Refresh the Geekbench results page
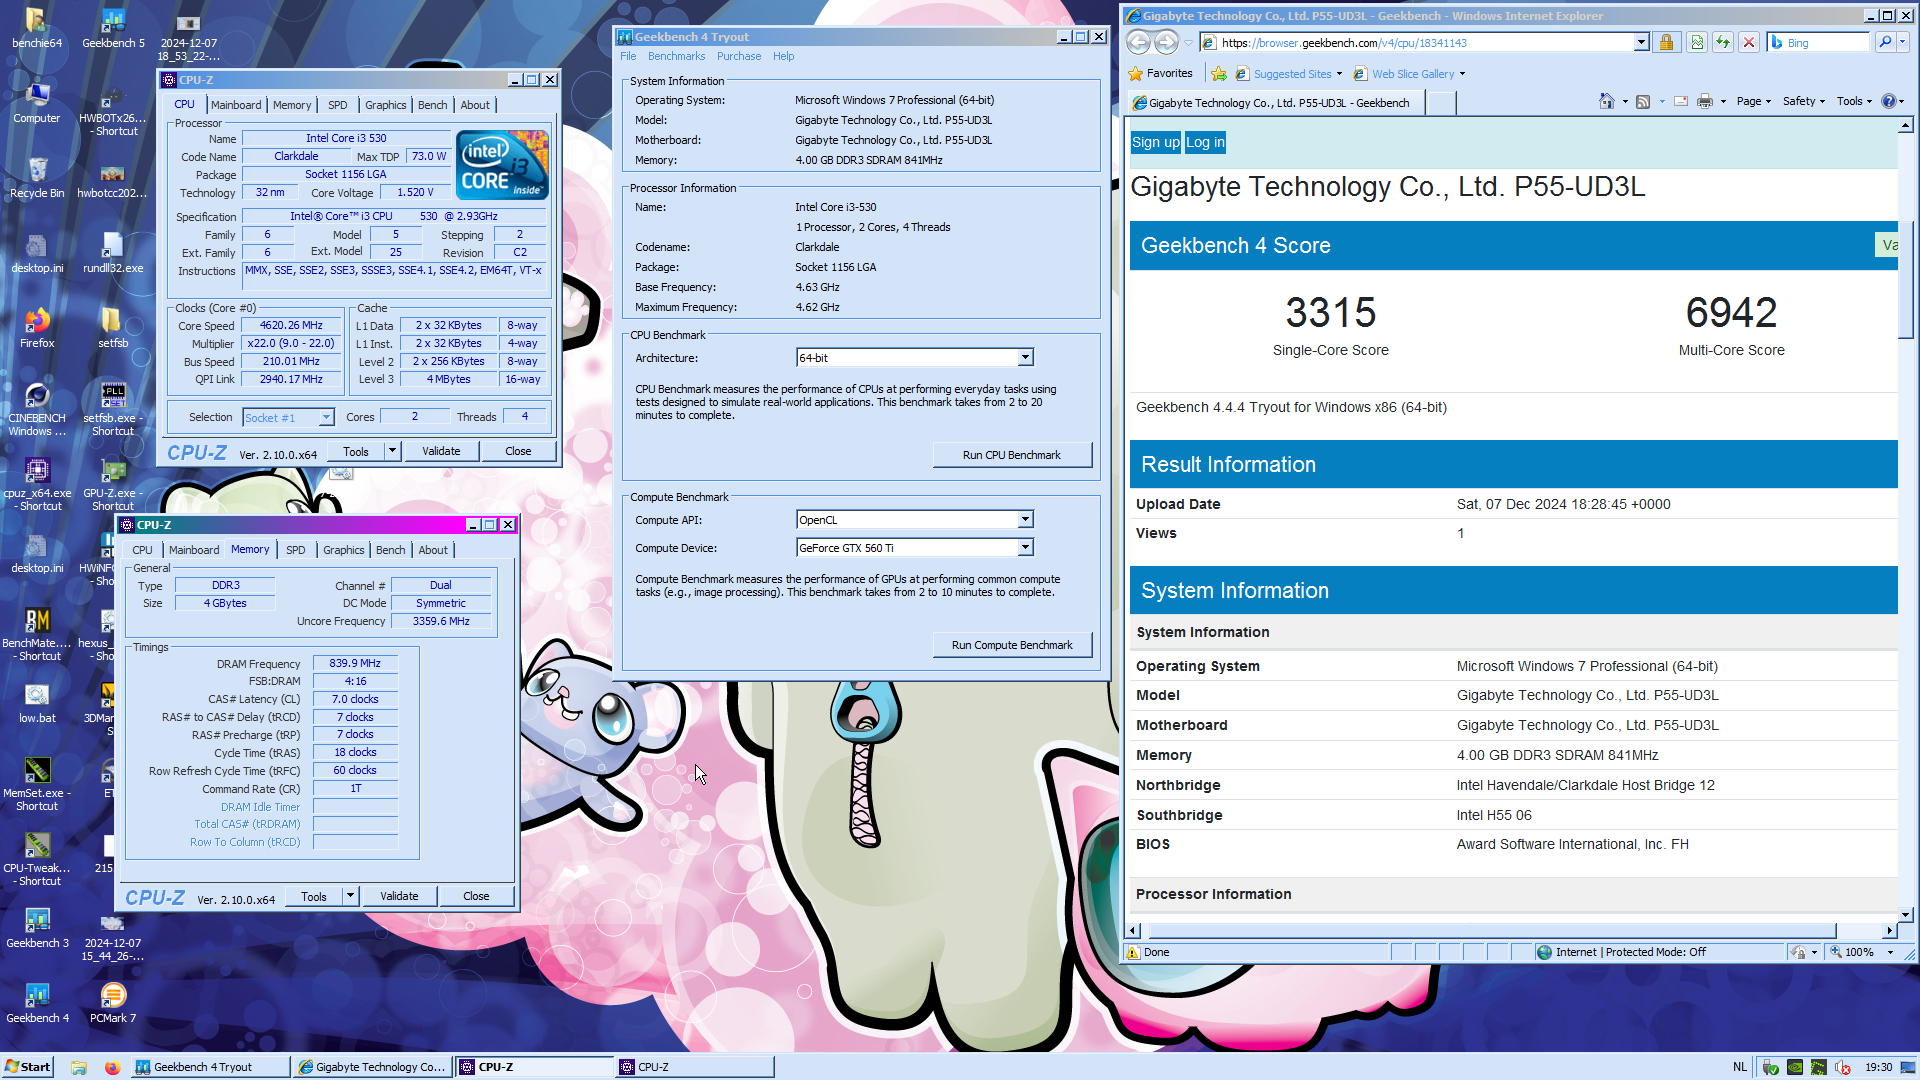Image resolution: width=1920 pixels, height=1080 pixels. (x=1723, y=42)
